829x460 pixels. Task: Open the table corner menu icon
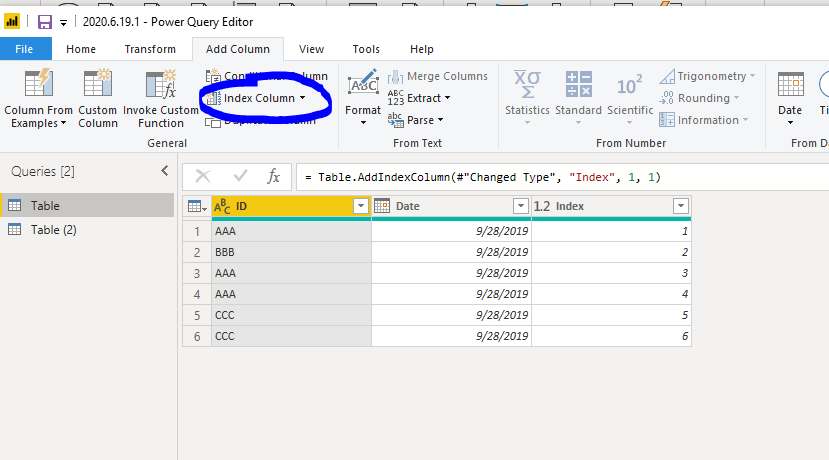pos(197,207)
